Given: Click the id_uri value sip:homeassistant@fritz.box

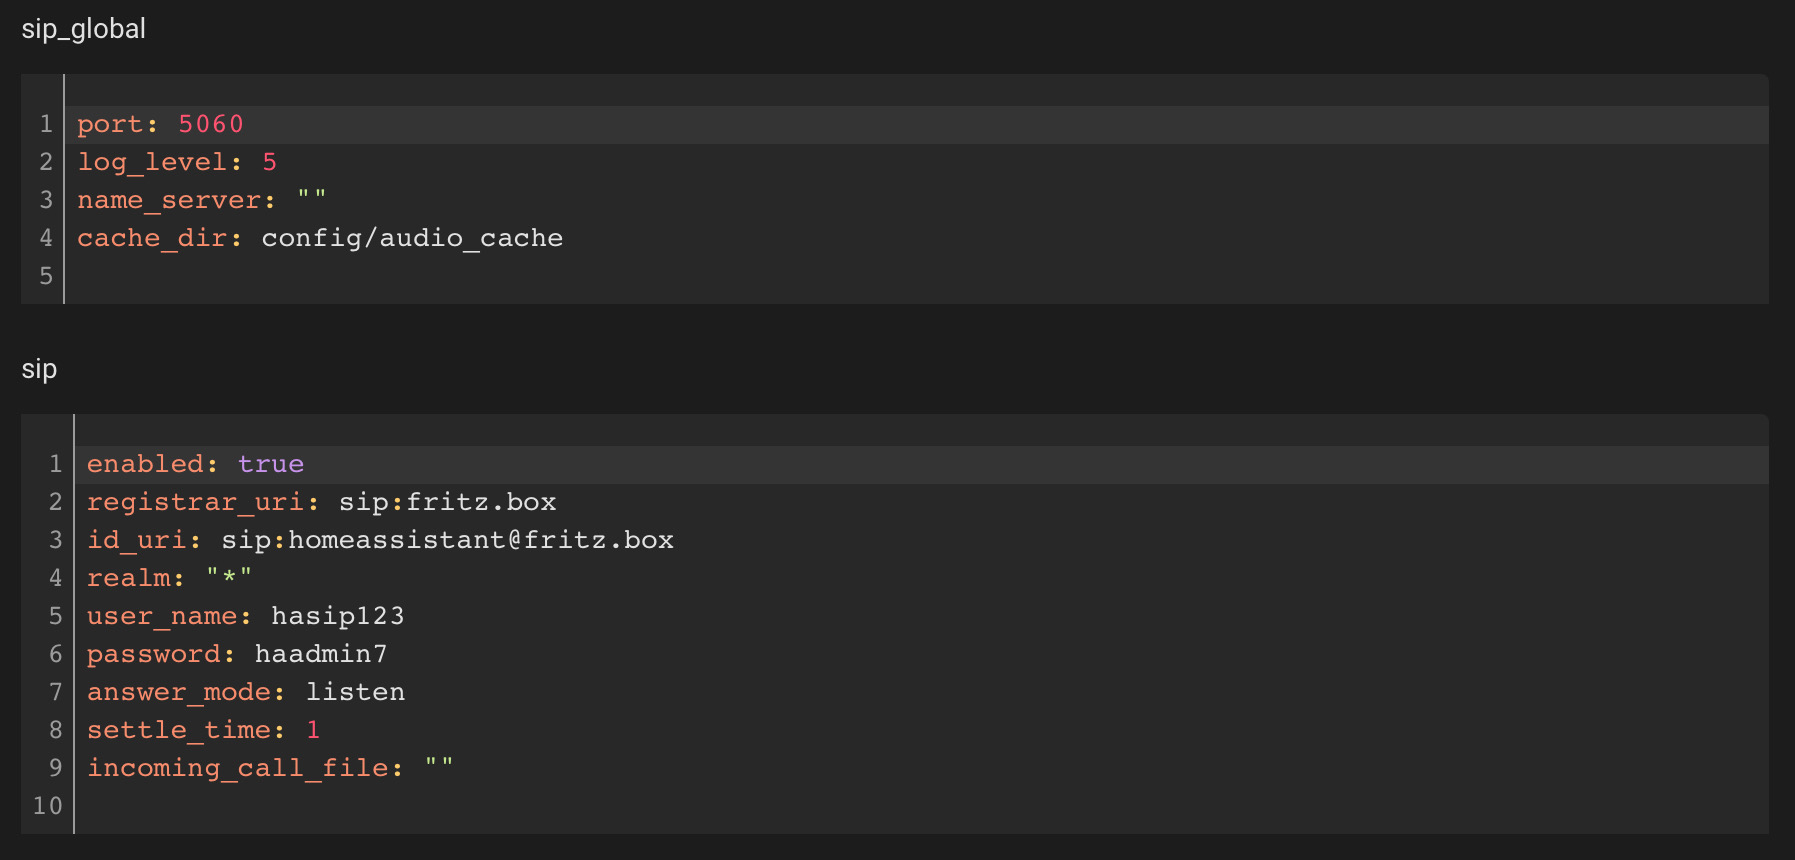Looking at the screenshot, I should pos(448,540).
